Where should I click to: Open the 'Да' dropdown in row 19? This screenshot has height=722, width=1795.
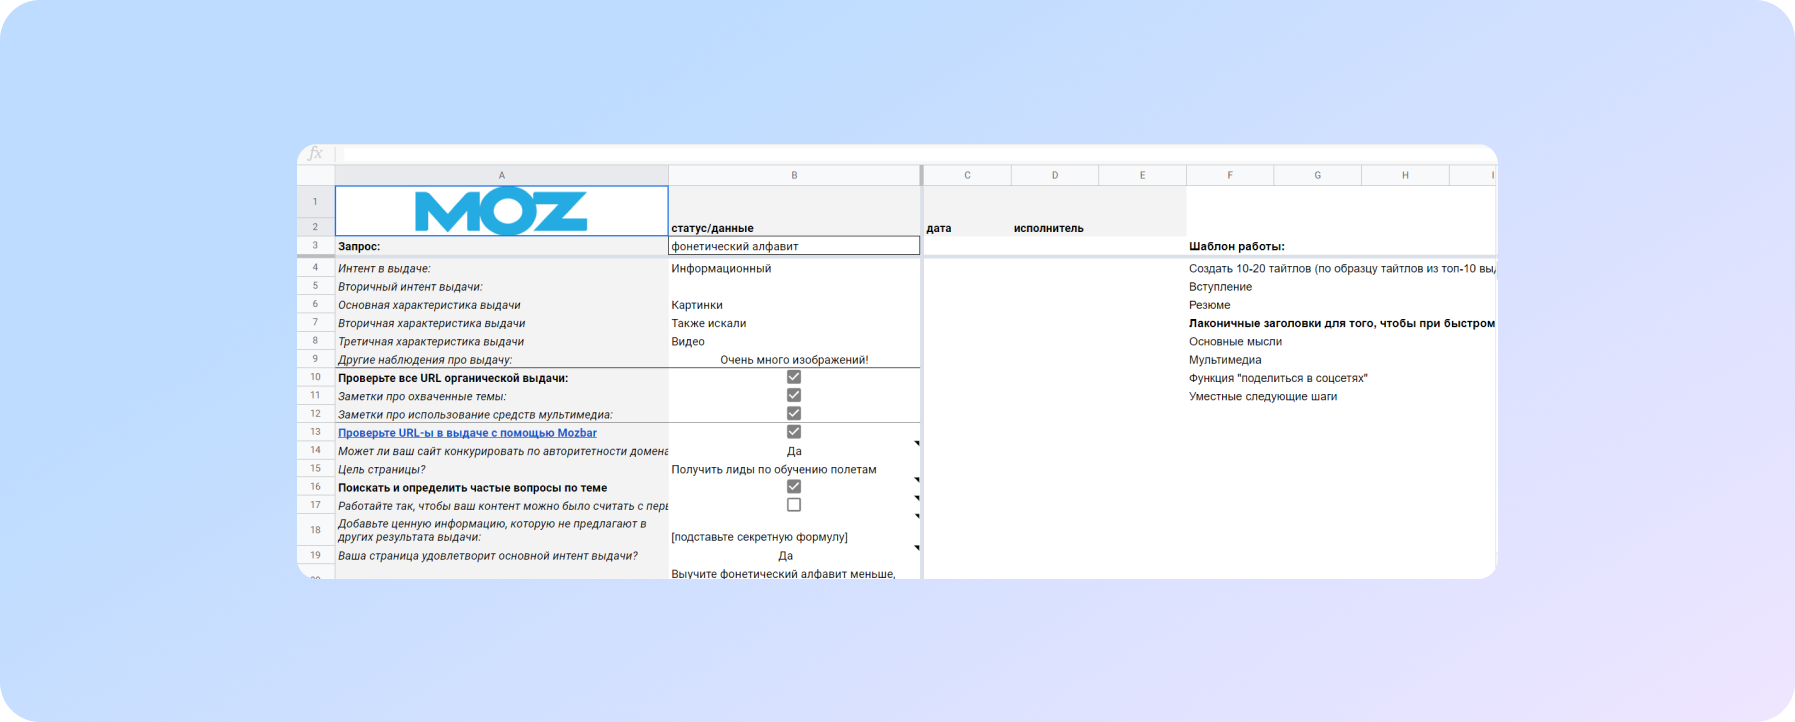pos(915,549)
